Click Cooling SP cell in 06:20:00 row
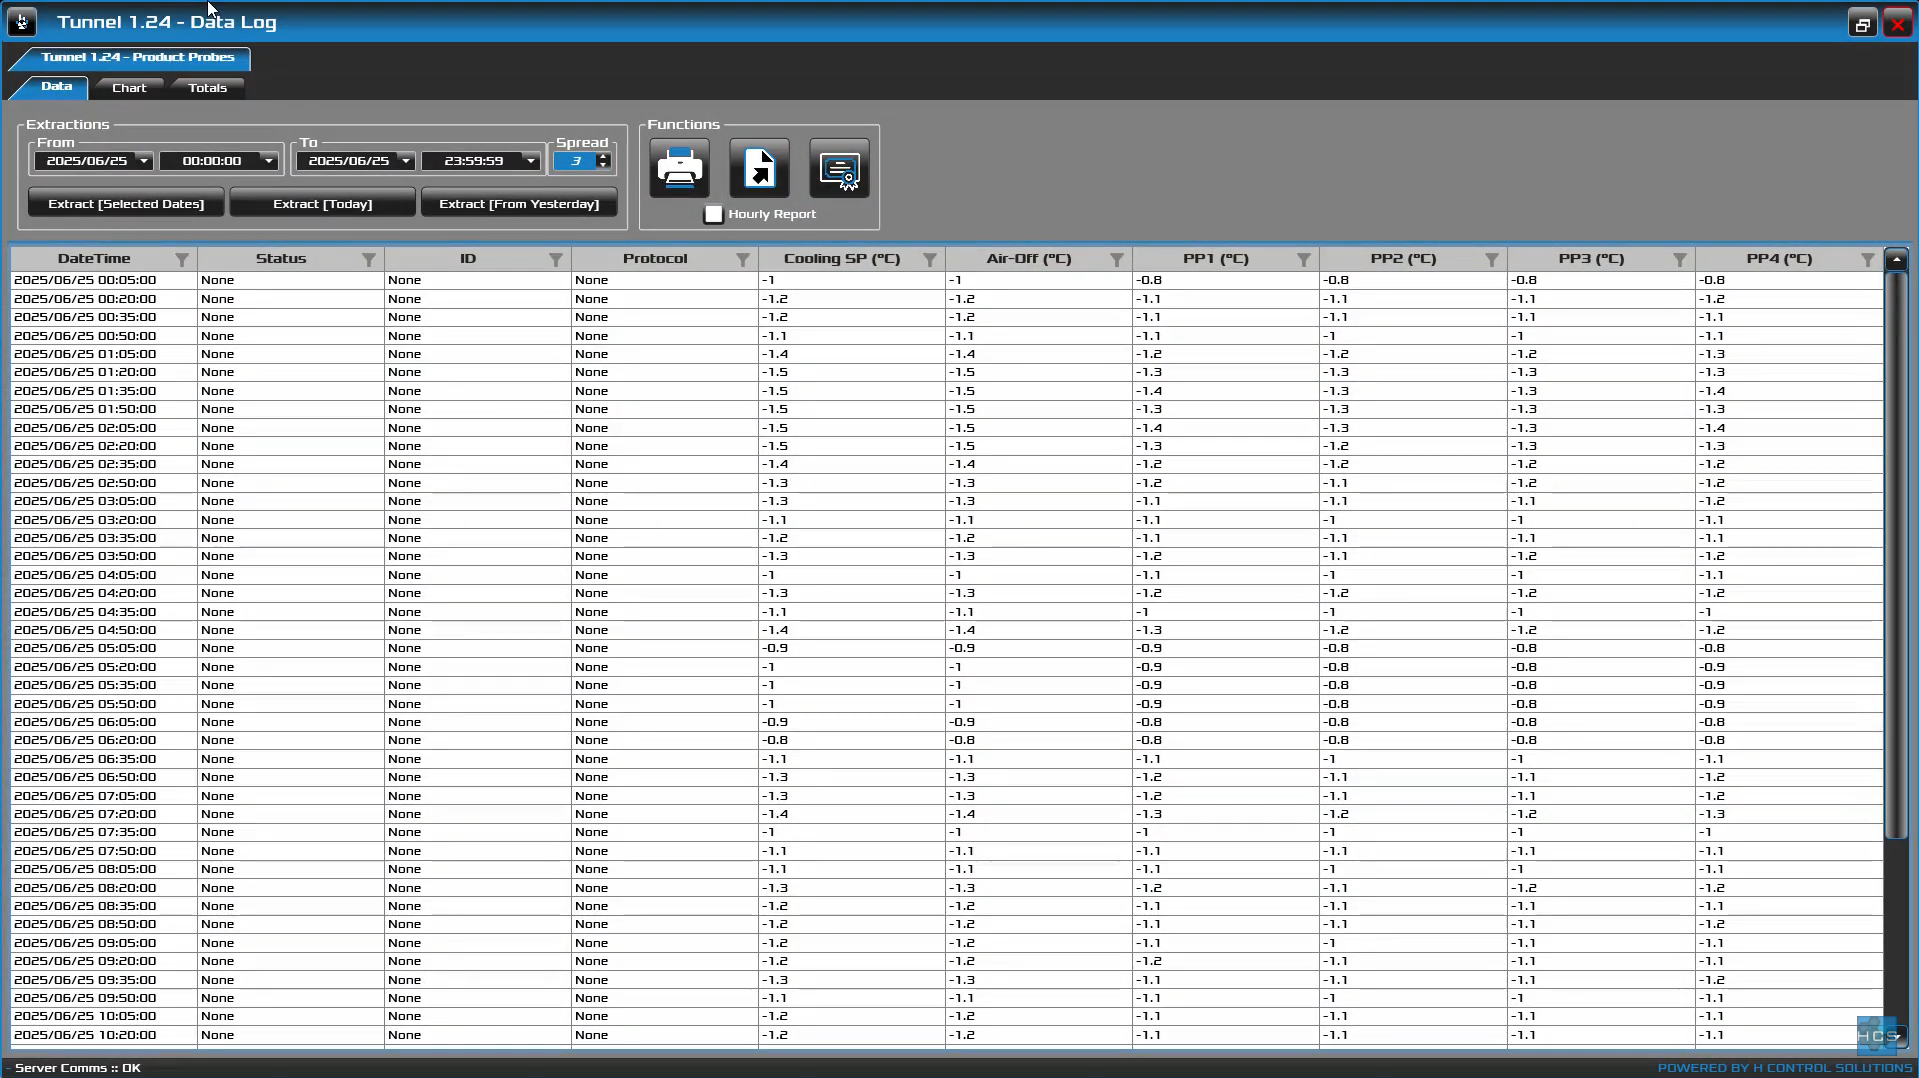 [852, 740]
